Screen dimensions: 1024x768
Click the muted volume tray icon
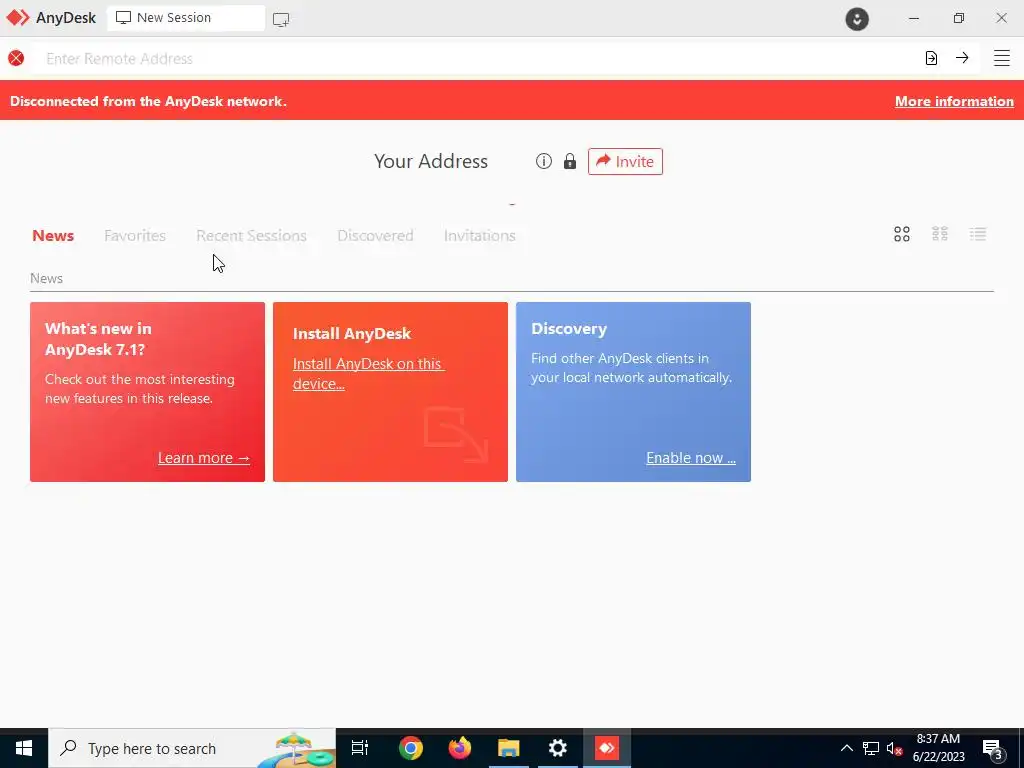pyautogui.click(x=894, y=749)
